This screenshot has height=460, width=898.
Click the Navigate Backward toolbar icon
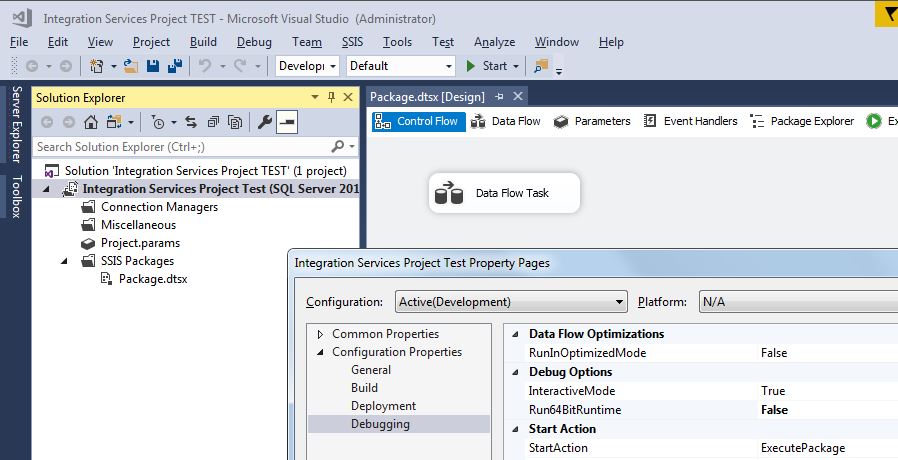pos(32,66)
